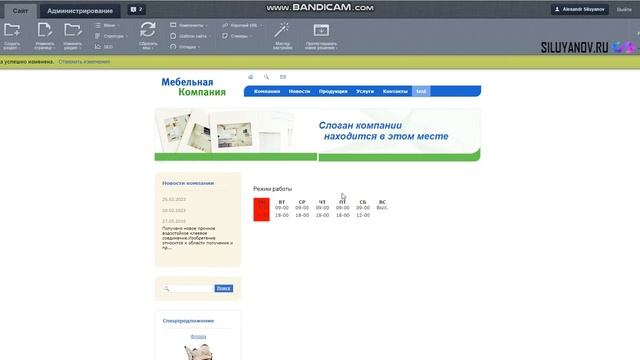This screenshot has height=360, width=640.
Task: Click the Компоненты toolbar icon
Action: 173,25
